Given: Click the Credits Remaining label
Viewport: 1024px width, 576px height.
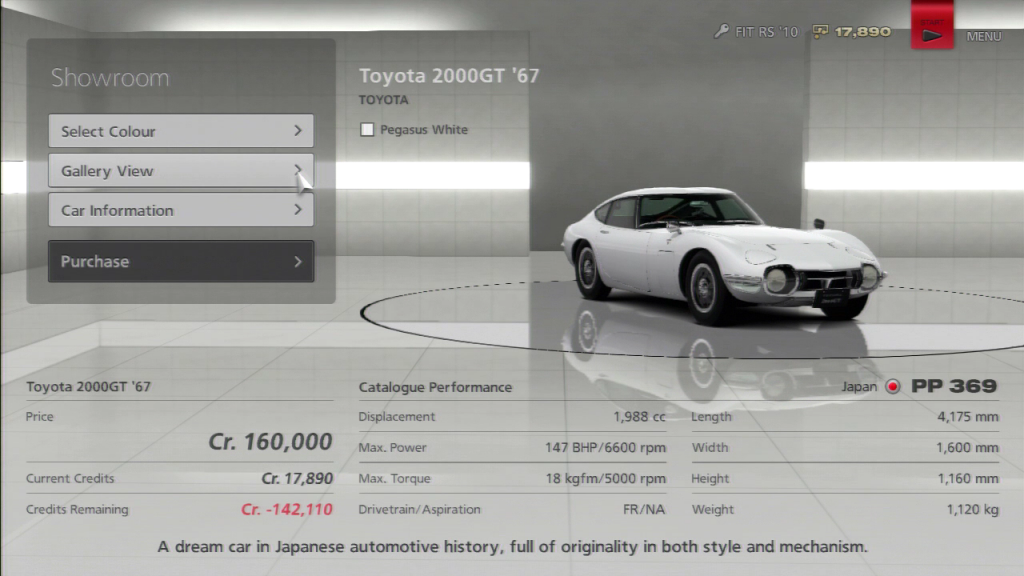Looking at the screenshot, I should click(x=77, y=509).
